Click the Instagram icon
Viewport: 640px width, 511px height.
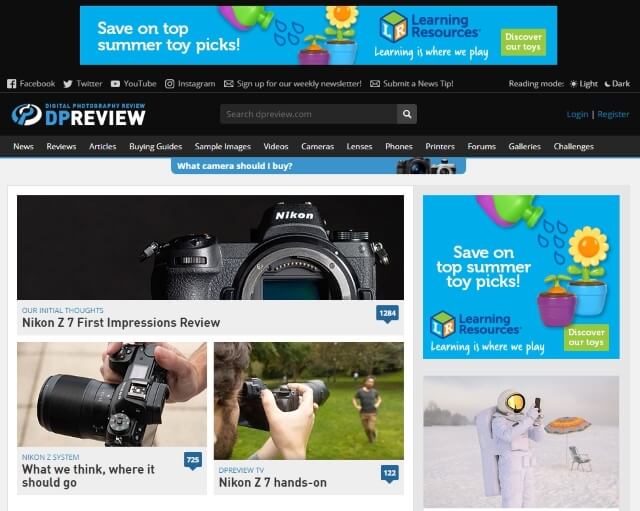(x=169, y=84)
